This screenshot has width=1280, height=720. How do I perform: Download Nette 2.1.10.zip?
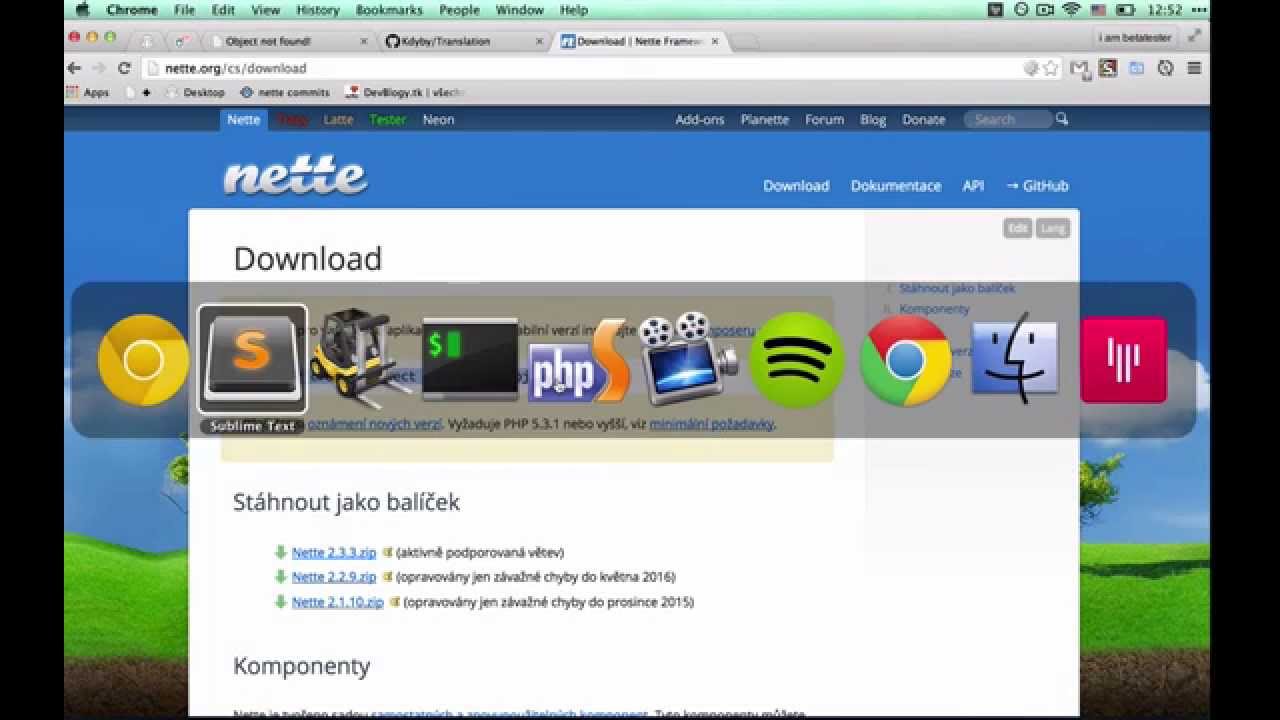click(338, 602)
